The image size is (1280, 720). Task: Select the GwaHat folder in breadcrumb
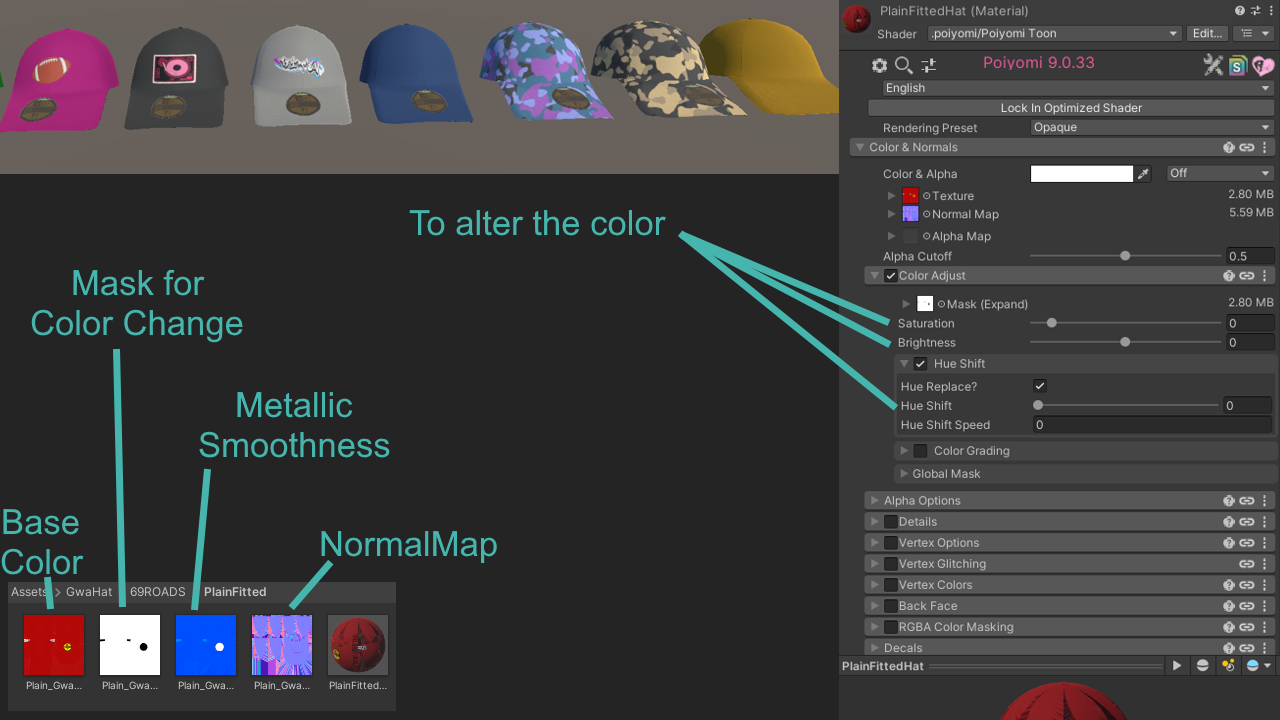89,592
